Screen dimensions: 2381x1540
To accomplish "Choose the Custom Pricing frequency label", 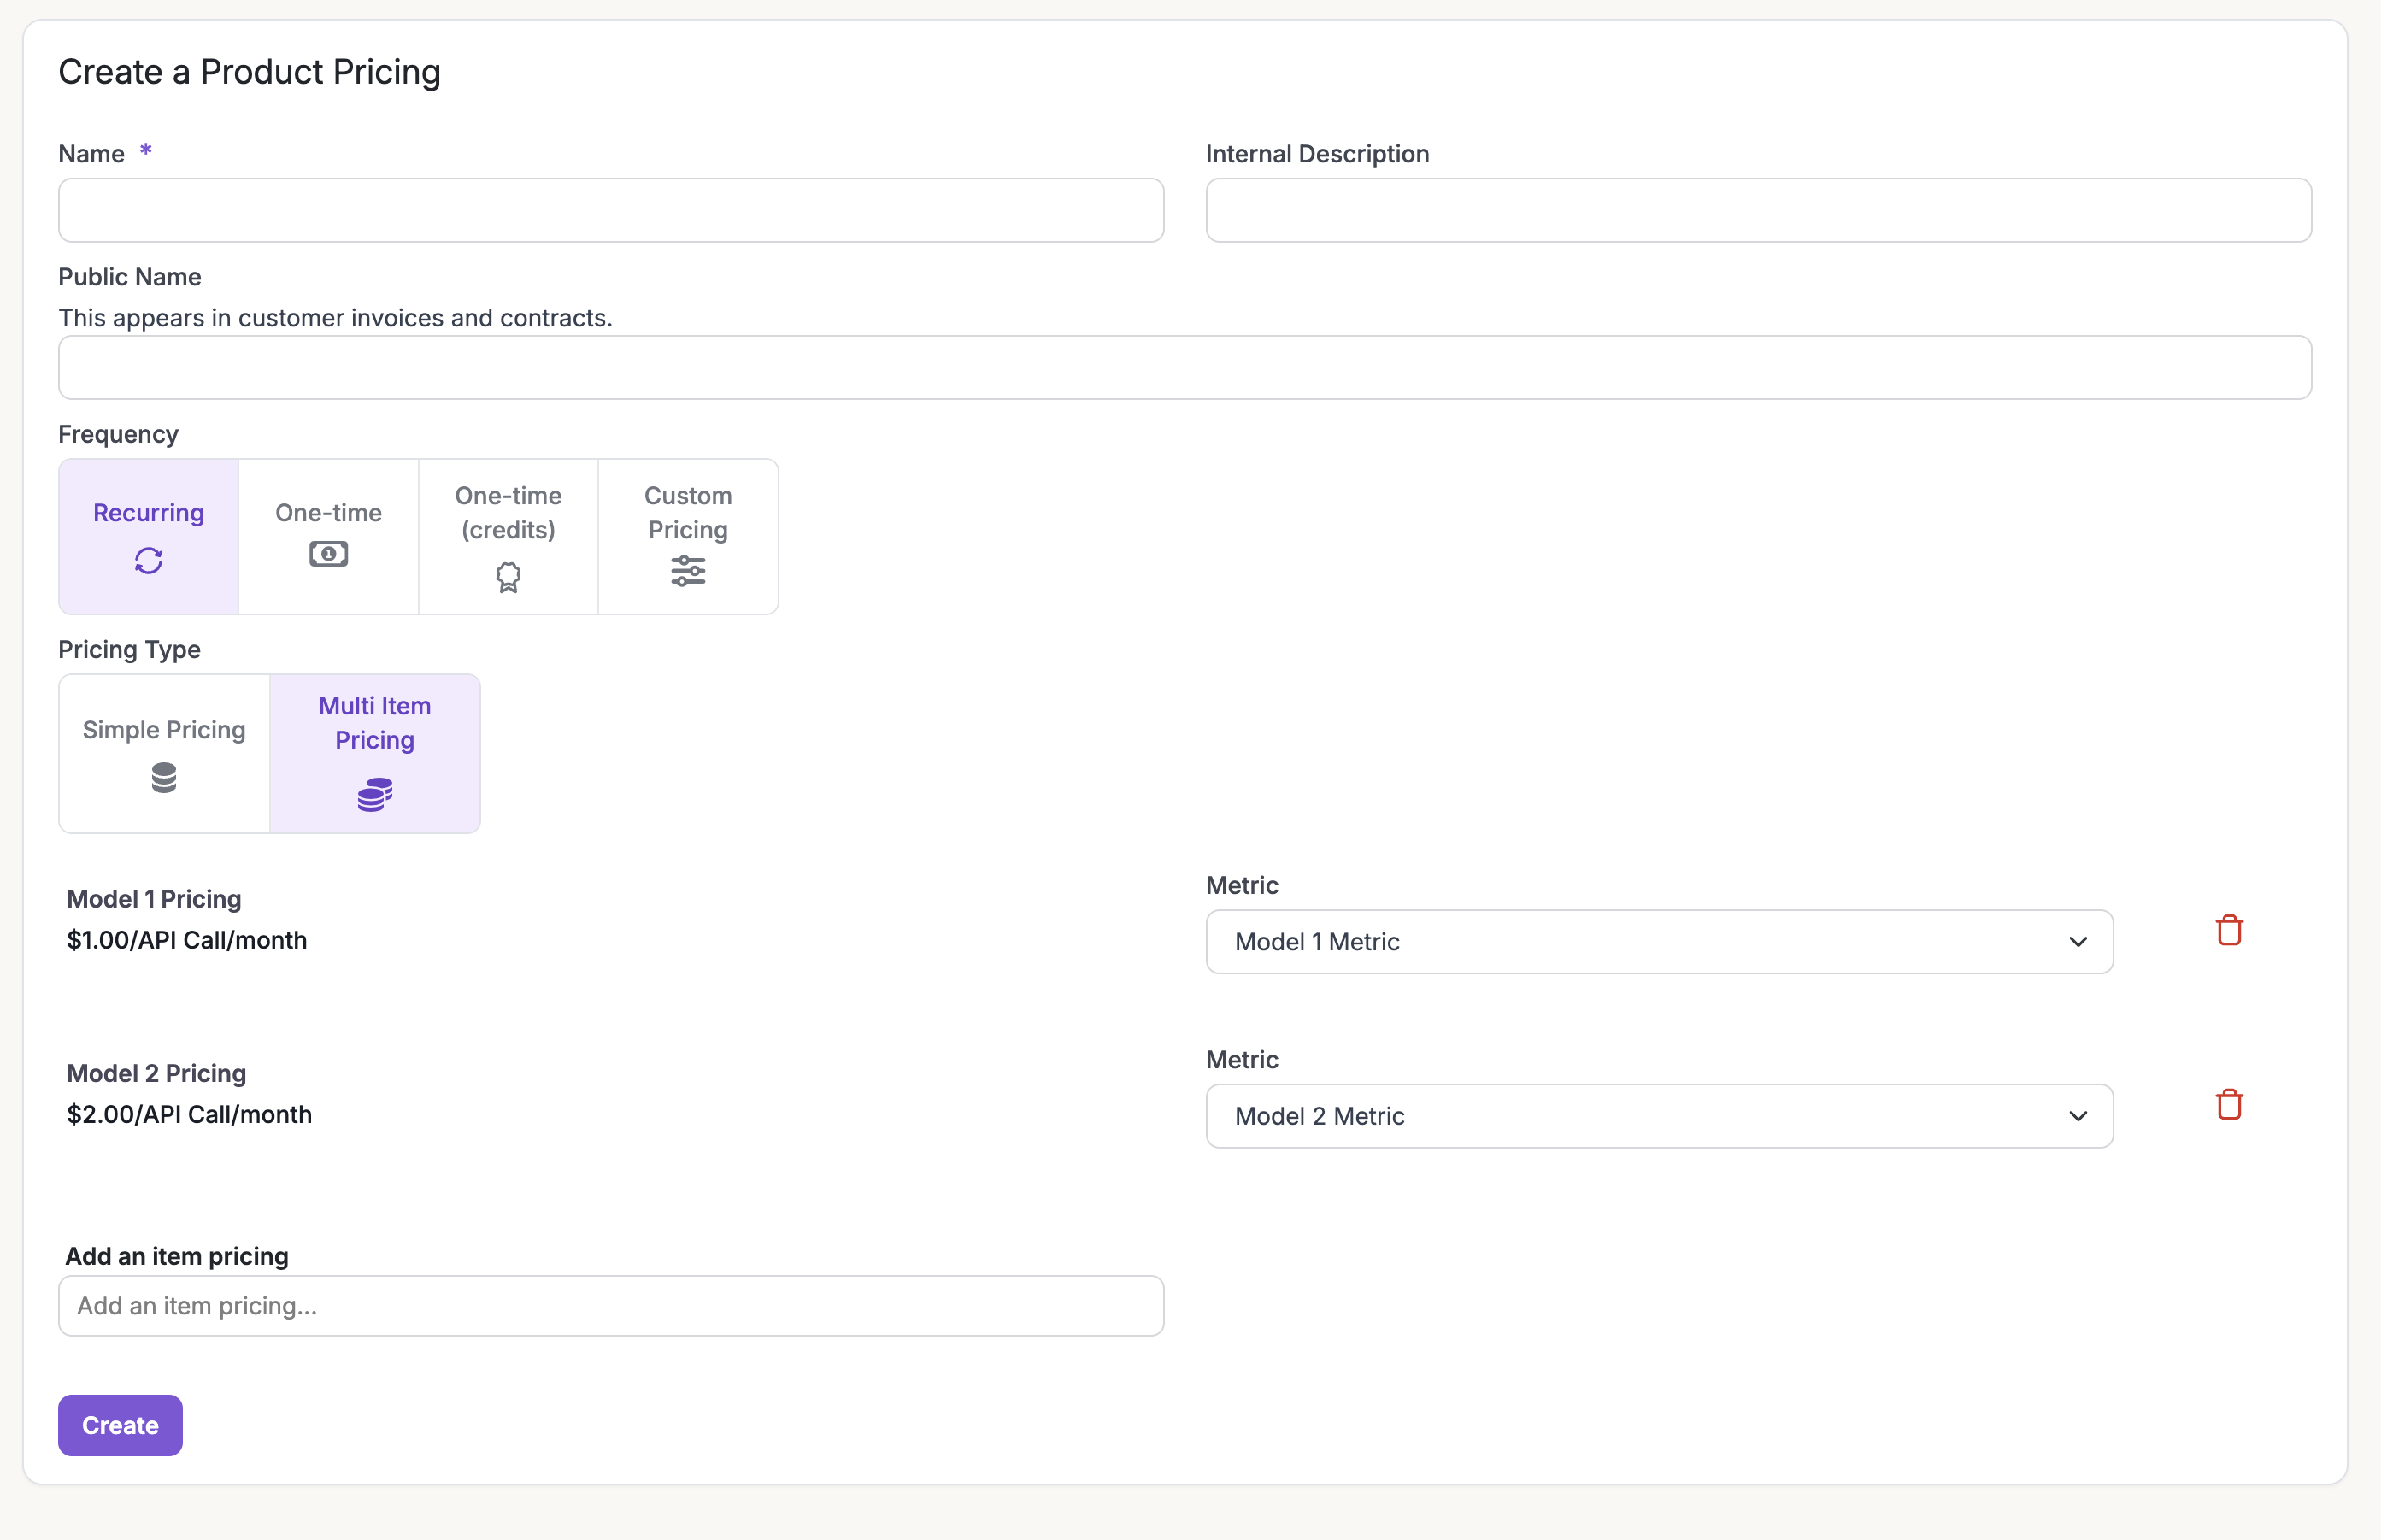I will tap(688, 512).
